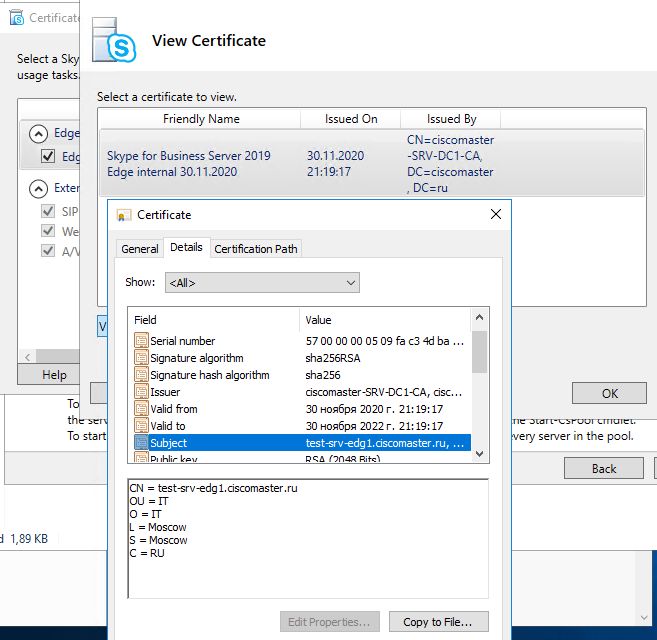Switch to the Certification Path tab
The image size is (657, 640).
coord(256,249)
